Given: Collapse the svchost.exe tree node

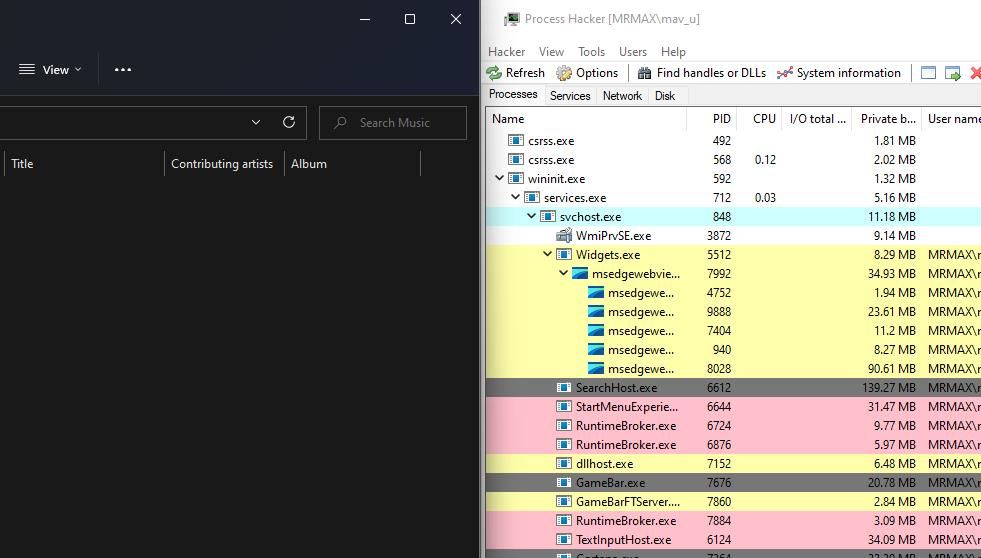Looking at the screenshot, I should point(531,216).
